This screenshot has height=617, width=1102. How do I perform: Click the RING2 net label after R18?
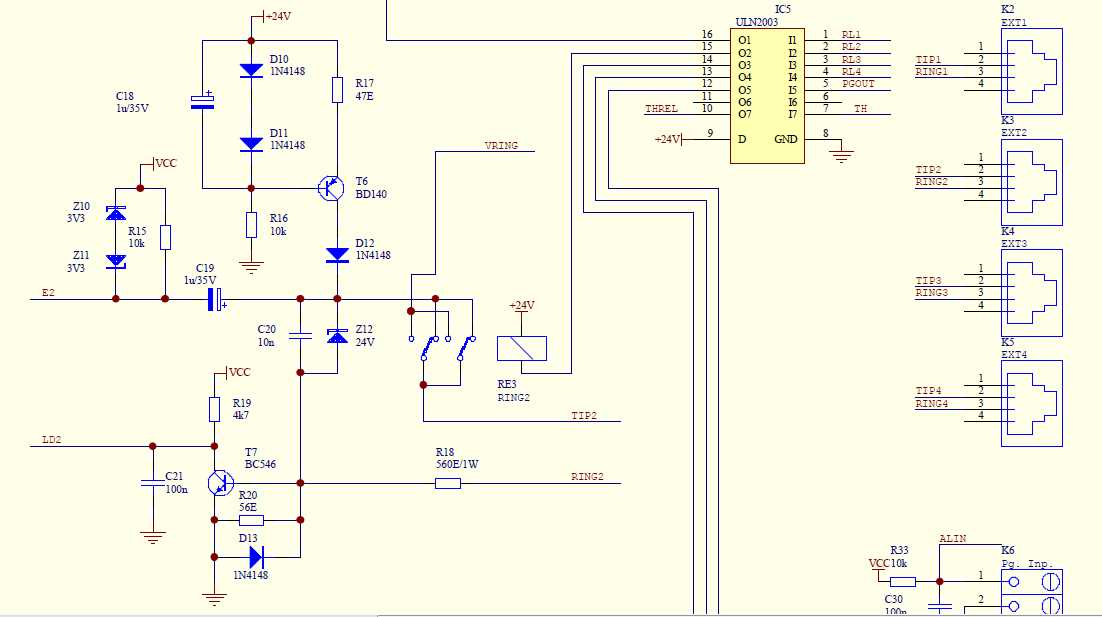click(588, 476)
